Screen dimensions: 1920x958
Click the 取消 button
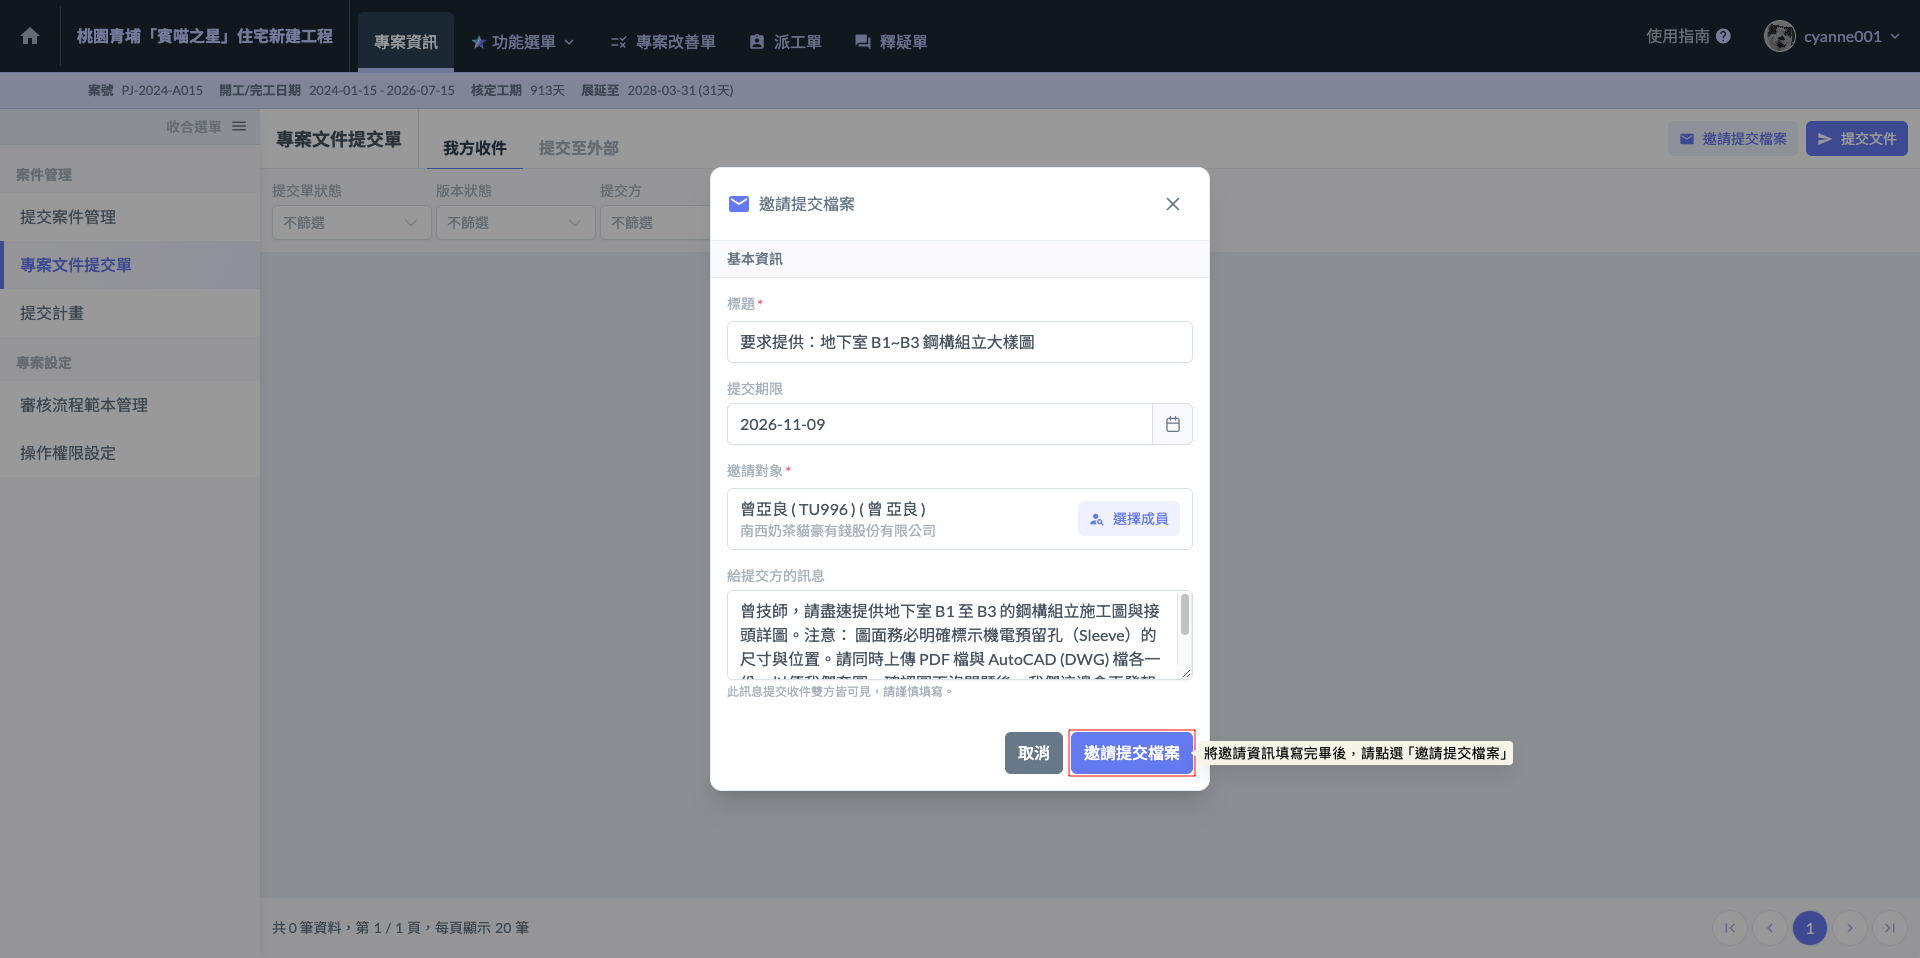click(x=1034, y=753)
